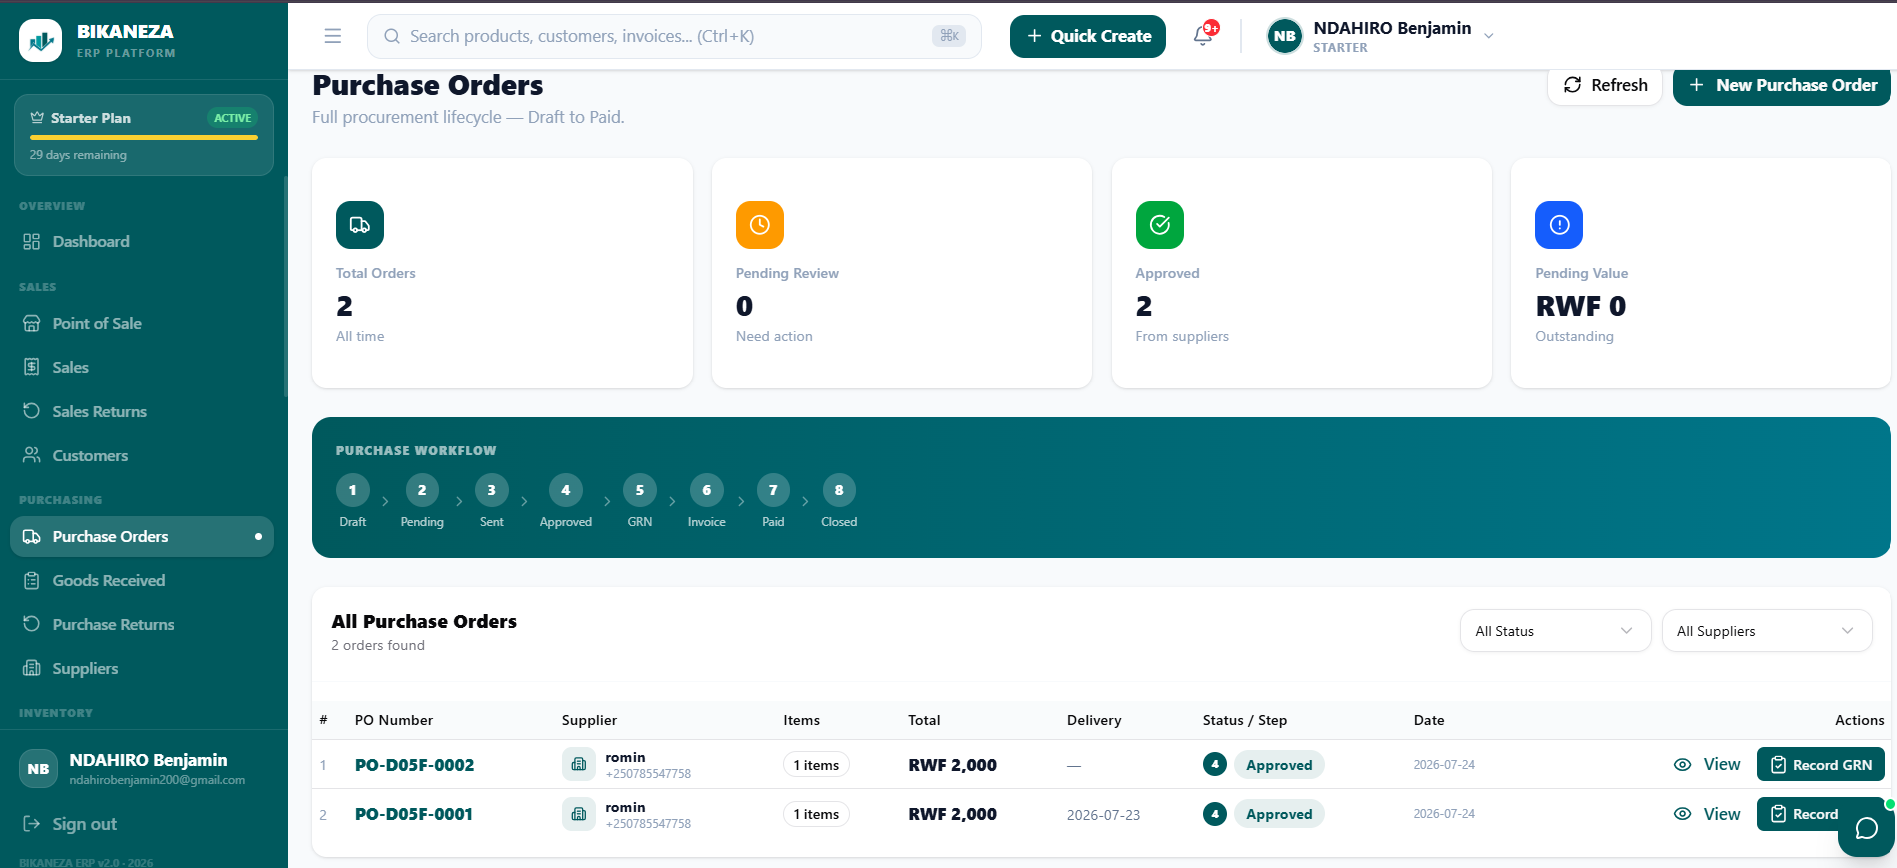Click the Quick Create button

point(1088,36)
